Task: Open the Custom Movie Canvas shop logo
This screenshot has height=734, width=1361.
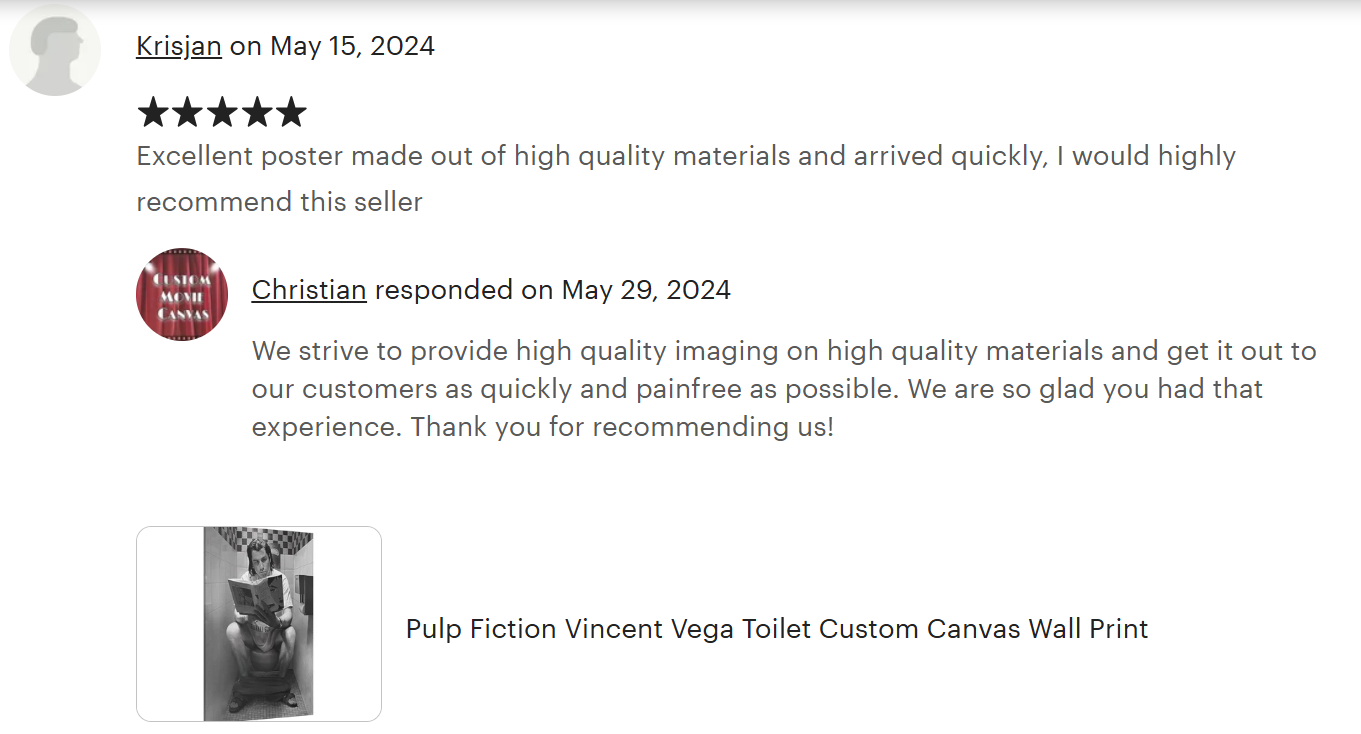Action: click(x=182, y=294)
